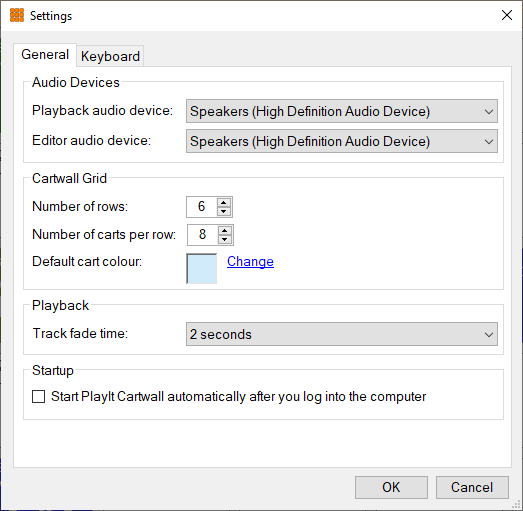Increase number of rows with up arrow
This screenshot has width=523, height=511.
click(223, 202)
